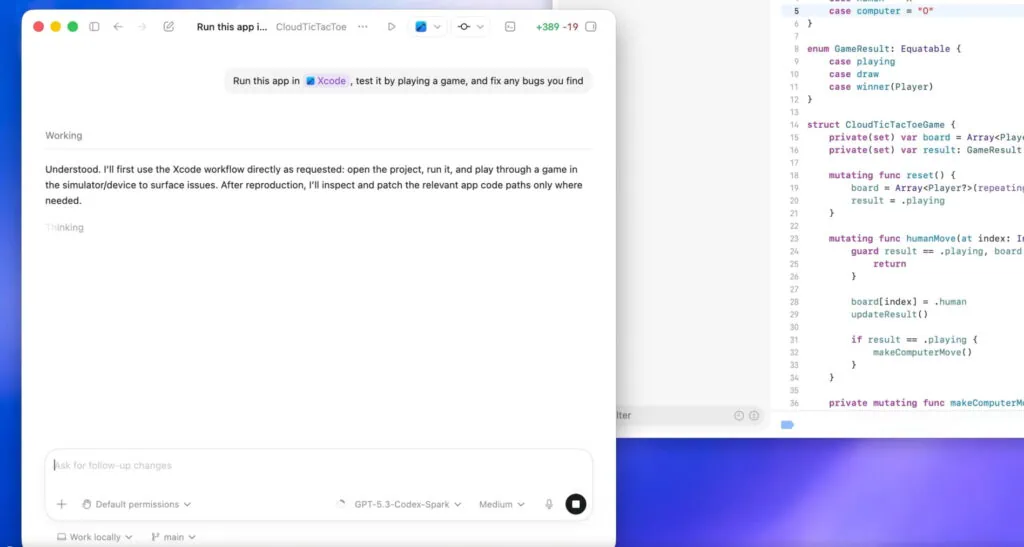Click line 8 'enum GameResult: Equatable' in Xcode
The height and width of the screenshot is (547, 1024).
click(x=884, y=49)
